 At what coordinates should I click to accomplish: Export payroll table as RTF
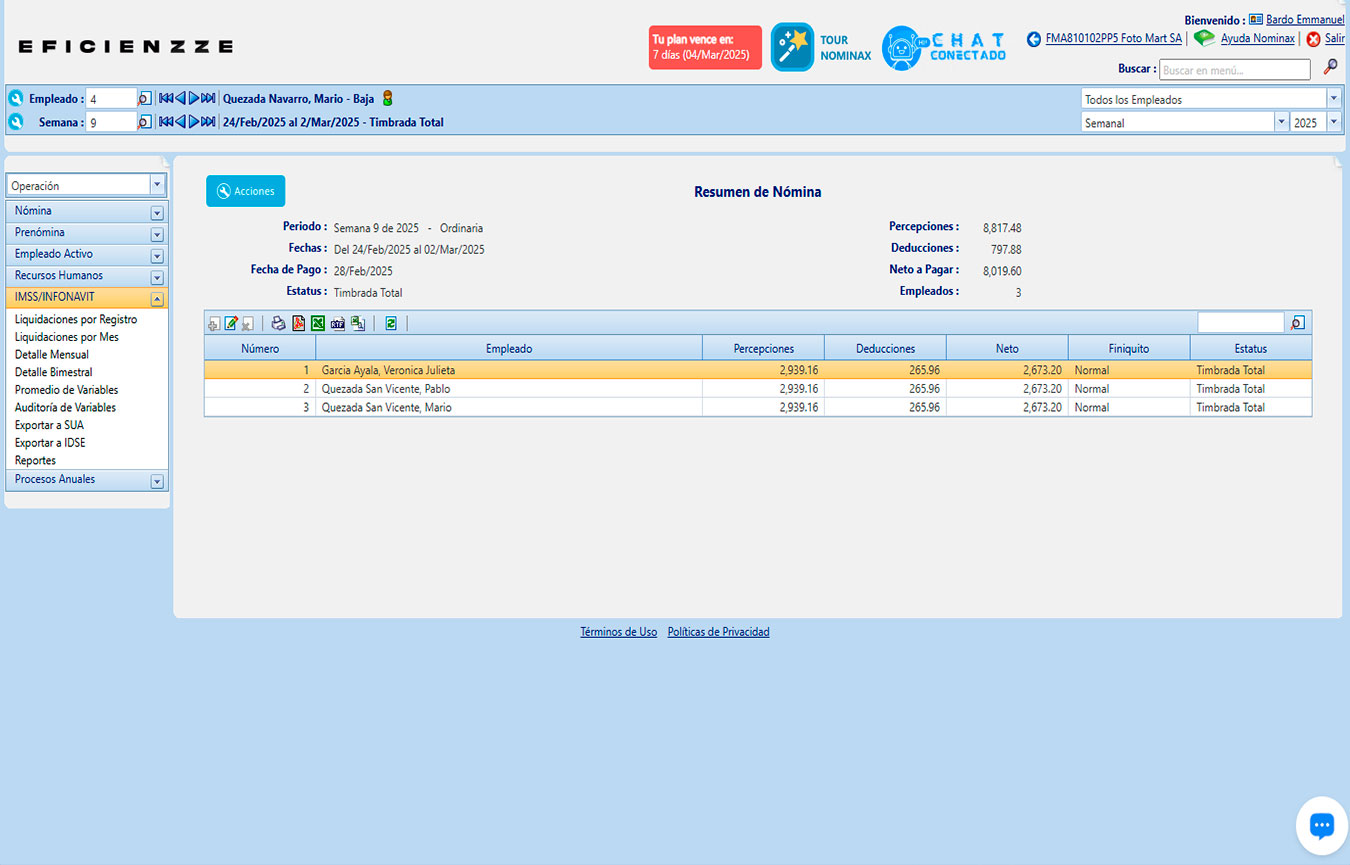(x=338, y=323)
